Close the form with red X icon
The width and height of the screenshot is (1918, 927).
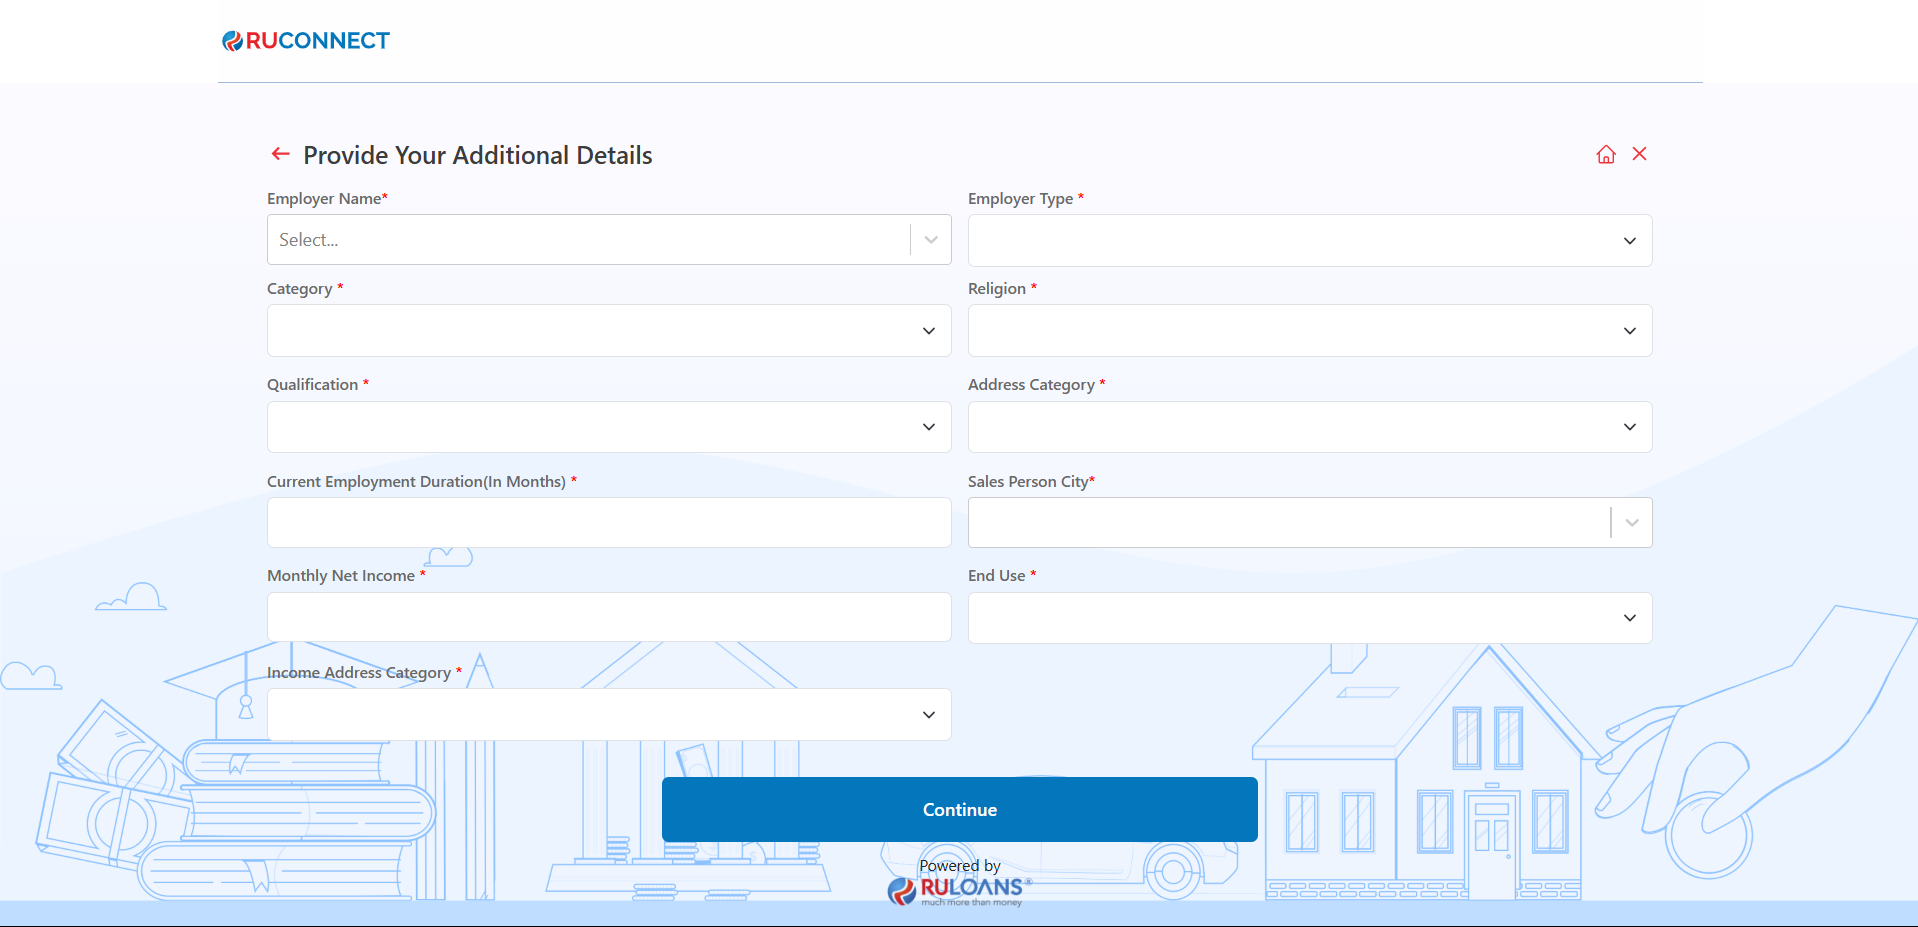(1639, 154)
